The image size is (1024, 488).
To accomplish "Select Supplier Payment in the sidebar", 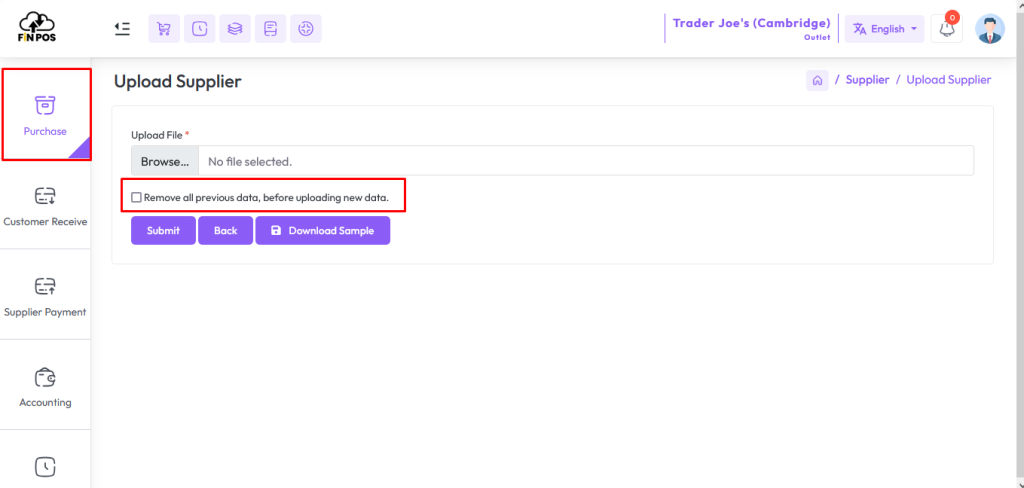I will point(45,295).
